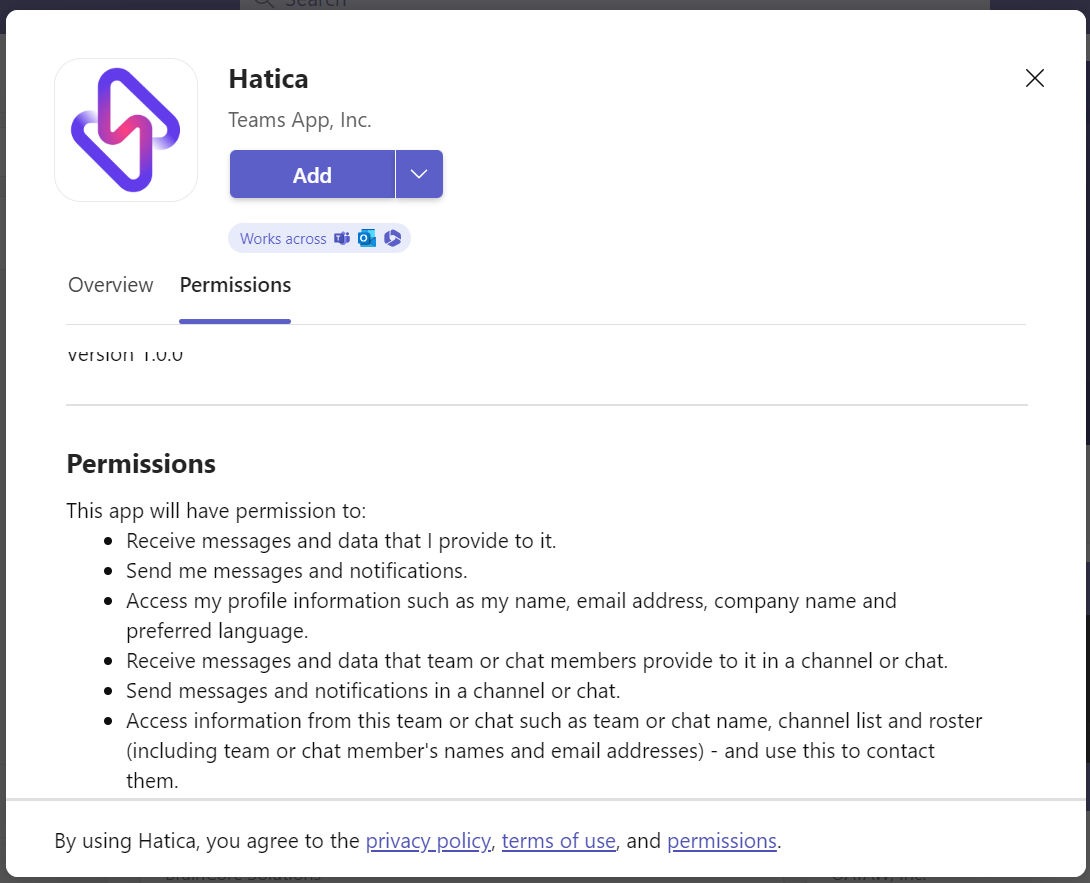Click 'Access my profile information' permission line
This screenshot has height=883, width=1090.
(512, 615)
